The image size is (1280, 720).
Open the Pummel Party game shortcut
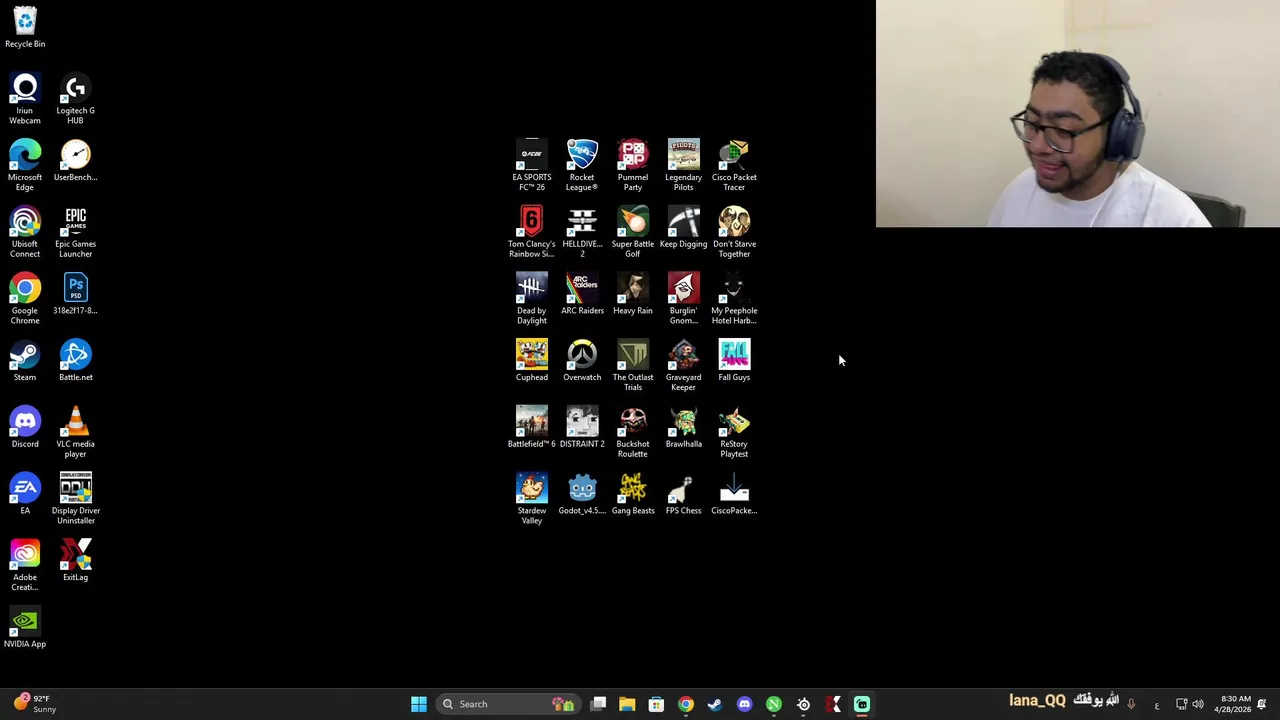click(632, 165)
